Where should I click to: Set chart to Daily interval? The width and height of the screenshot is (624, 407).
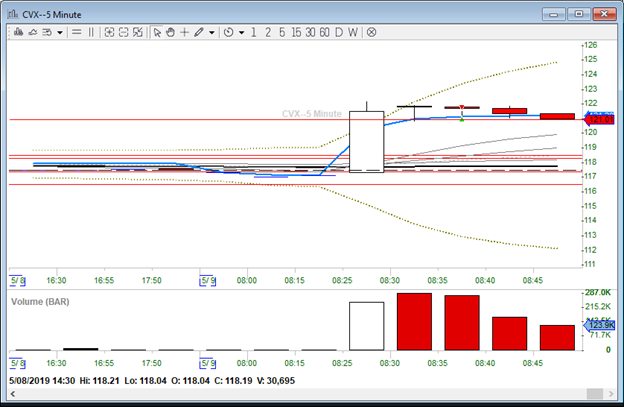(339, 32)
